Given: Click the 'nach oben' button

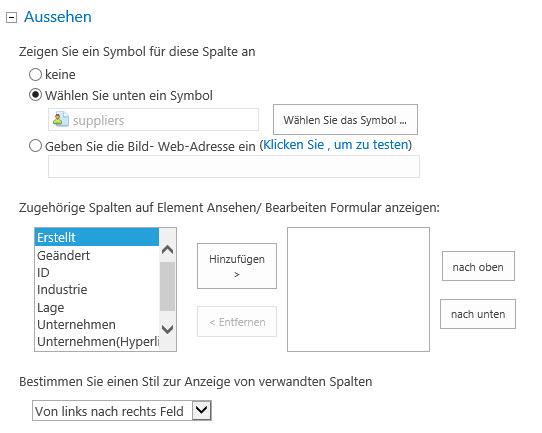Looking at the screenshot, I should 478,266.
